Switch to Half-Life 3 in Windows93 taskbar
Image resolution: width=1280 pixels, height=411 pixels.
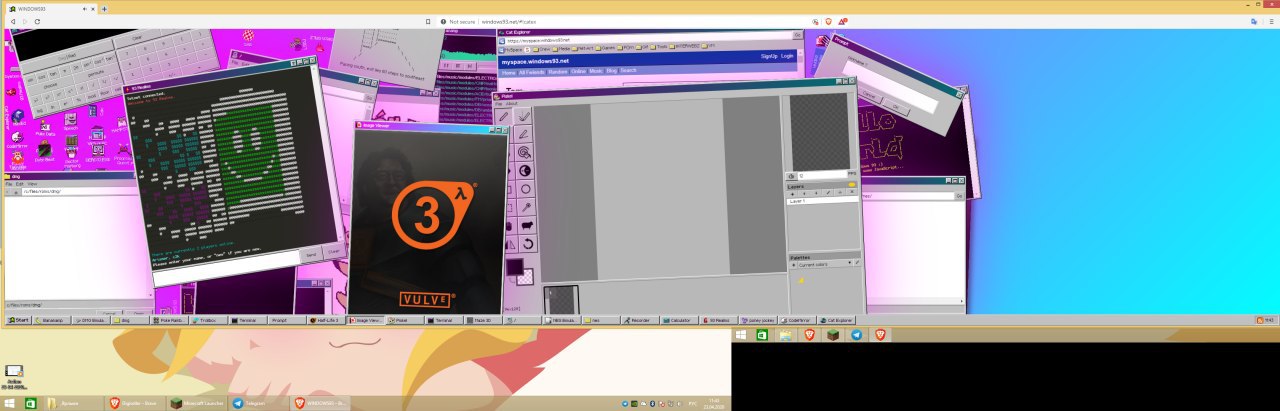325,320
